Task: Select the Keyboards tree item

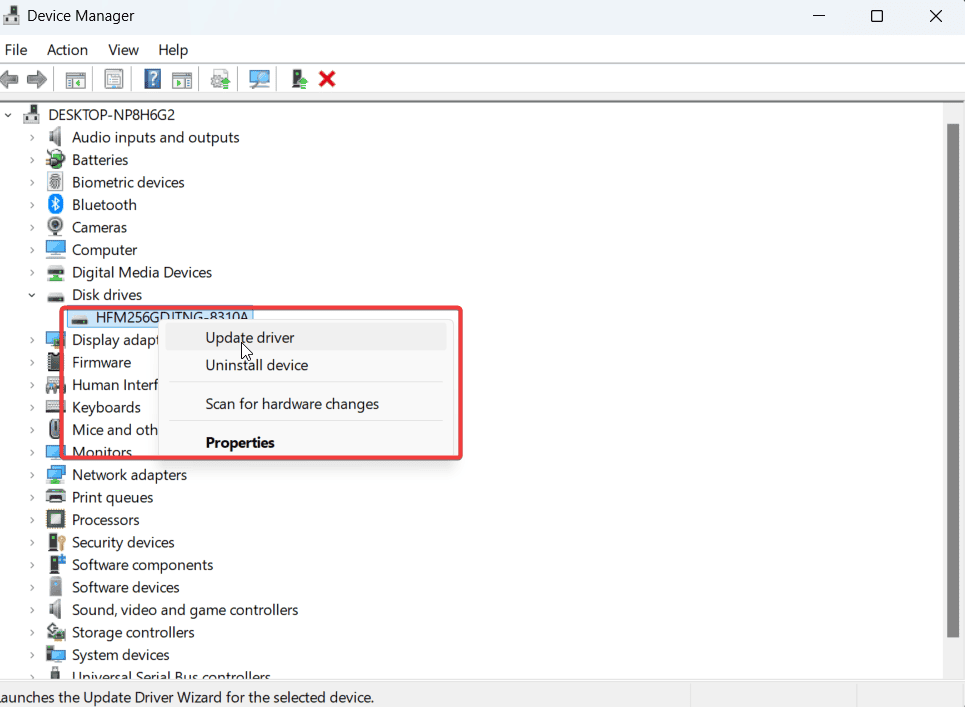Action: [106, 407]
